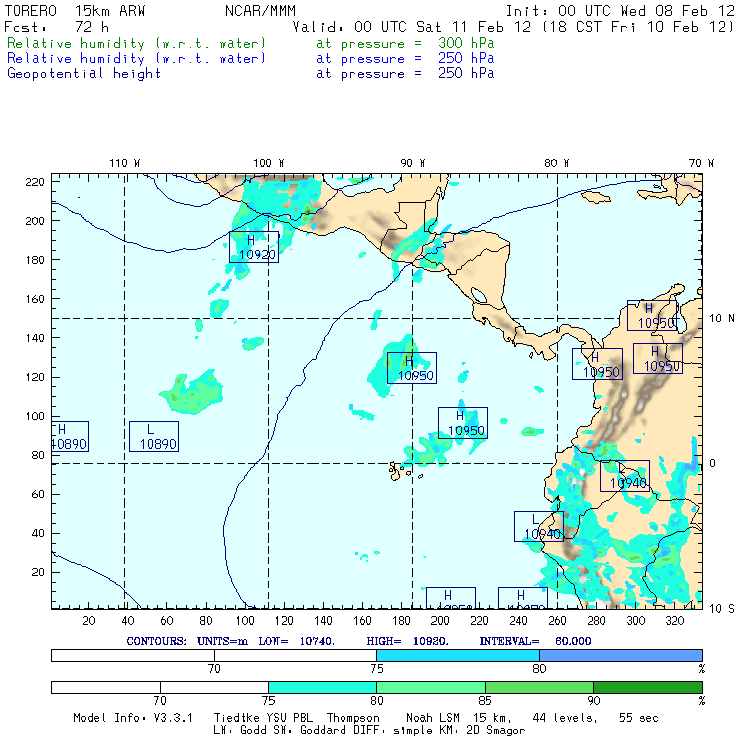The image size is (740, 740).
Task: Select the blue 80% swatch in upper colorbar
Action: point(621,655)
